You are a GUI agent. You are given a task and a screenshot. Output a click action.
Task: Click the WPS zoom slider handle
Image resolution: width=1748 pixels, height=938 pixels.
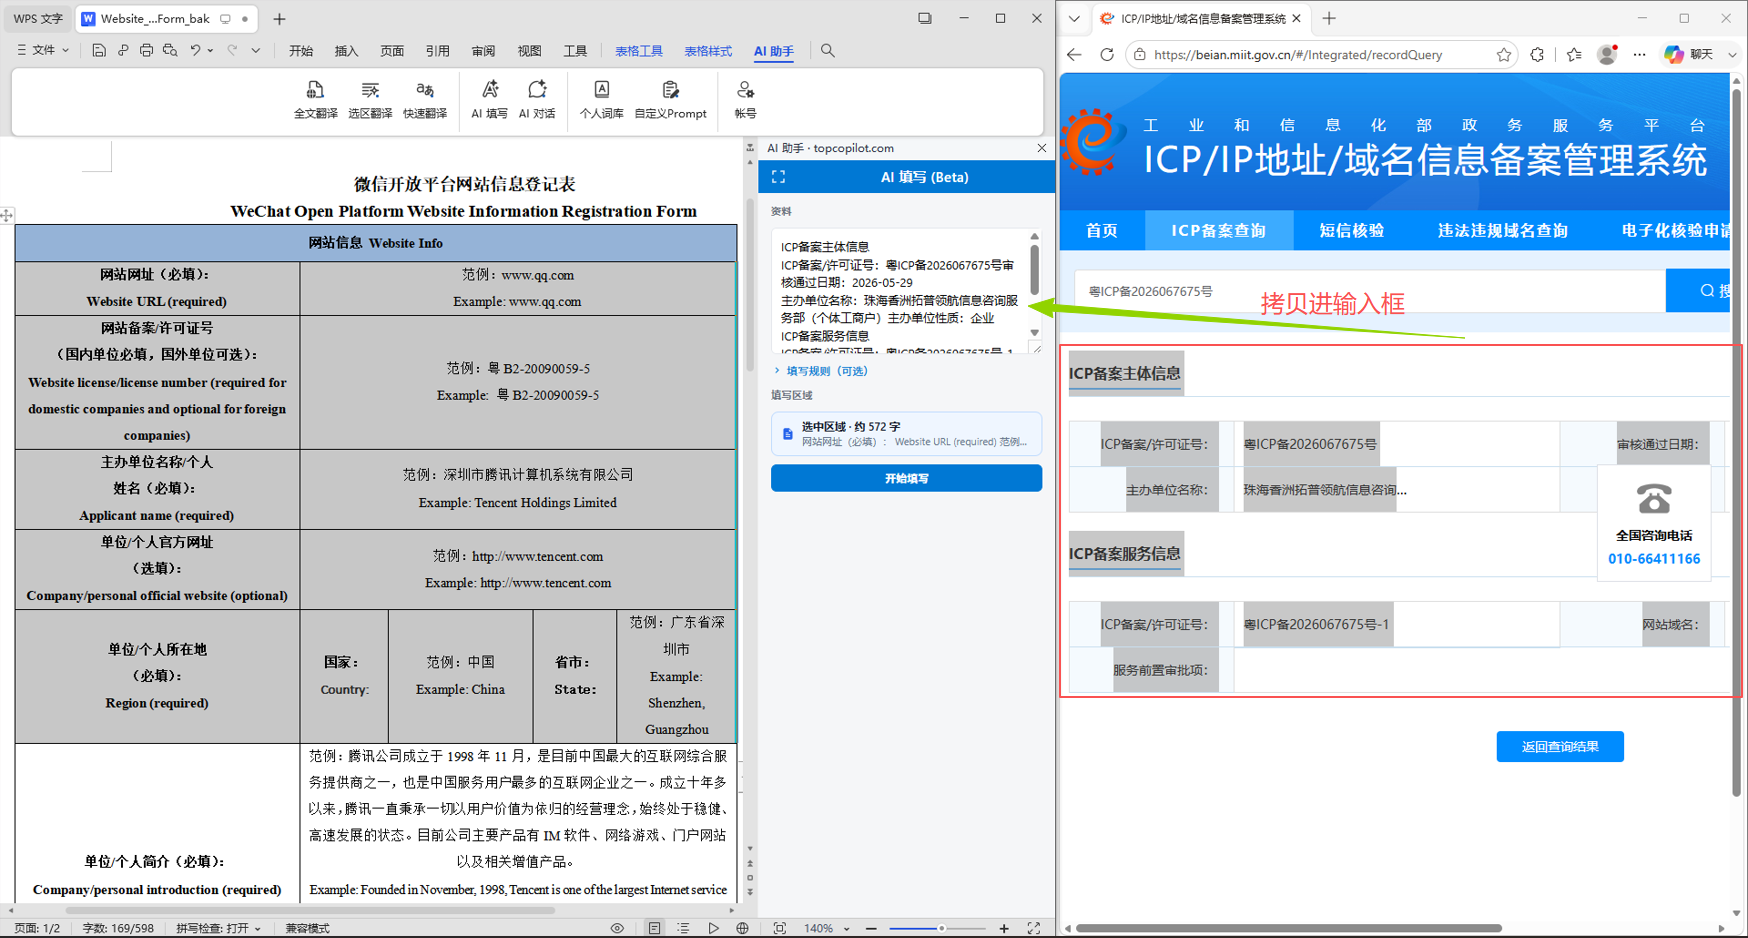[x=941, y=928]
